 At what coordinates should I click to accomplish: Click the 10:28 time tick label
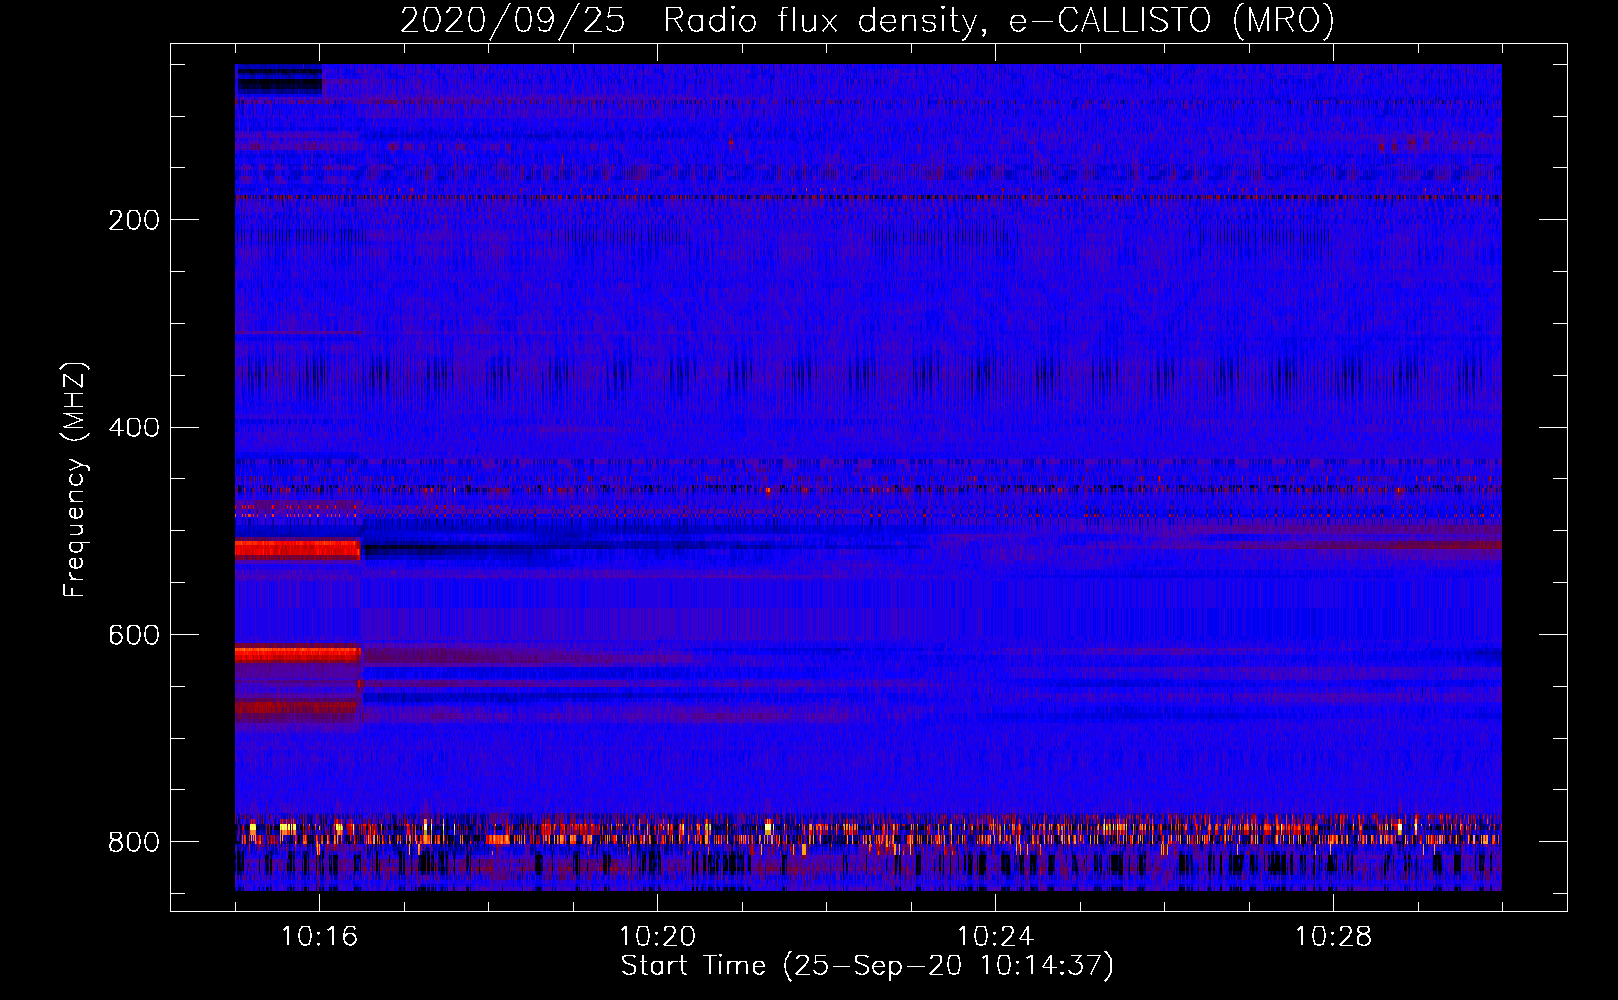[1333, 936]
